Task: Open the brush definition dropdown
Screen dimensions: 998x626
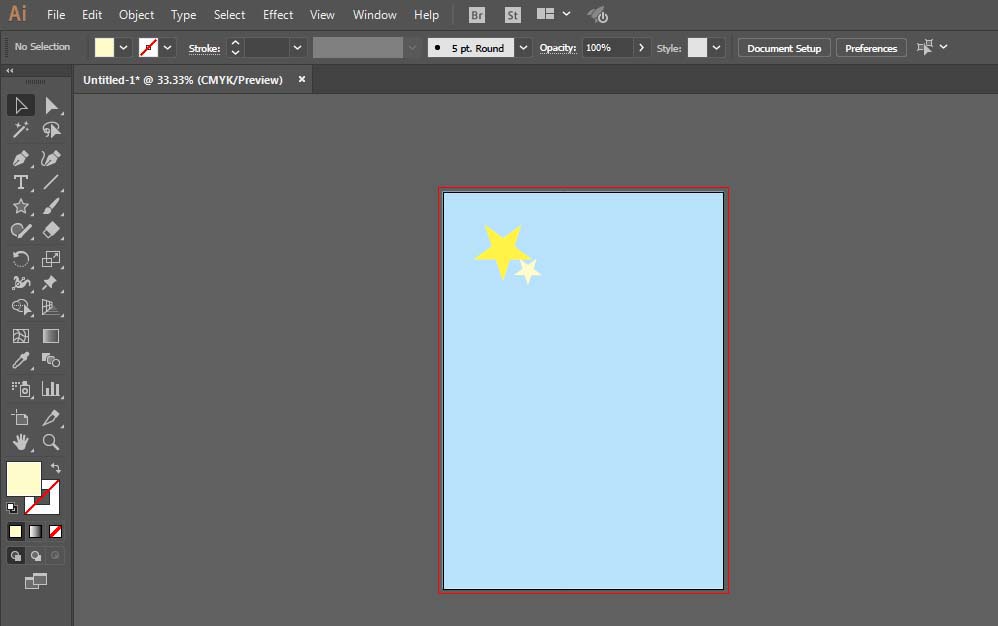Action: (x=523, y=47)
